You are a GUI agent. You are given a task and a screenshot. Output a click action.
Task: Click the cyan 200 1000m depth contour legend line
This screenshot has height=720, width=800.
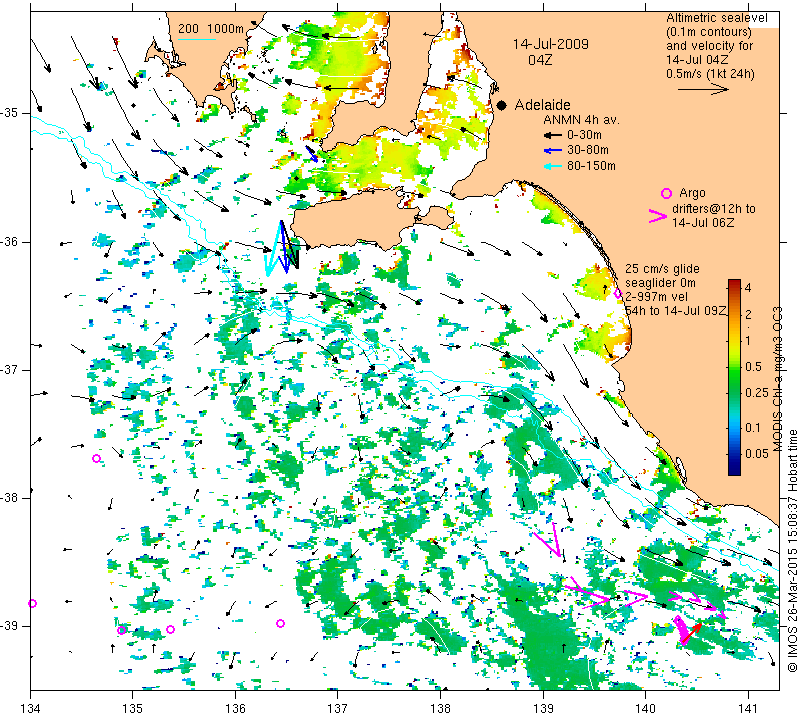196,39
